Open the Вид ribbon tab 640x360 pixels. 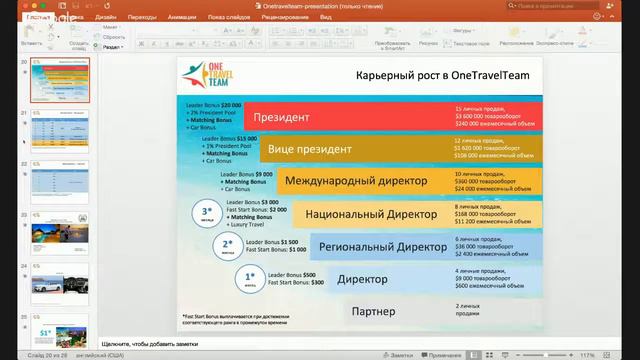click(x=326, y=17)
